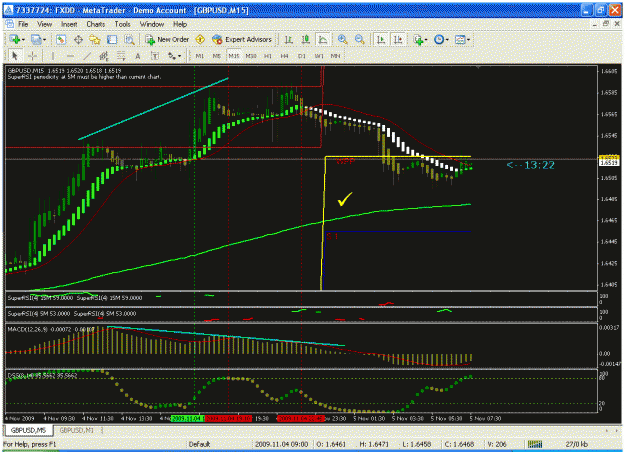Open the Charts menu

pyautogui.click(x=96, y=24)
